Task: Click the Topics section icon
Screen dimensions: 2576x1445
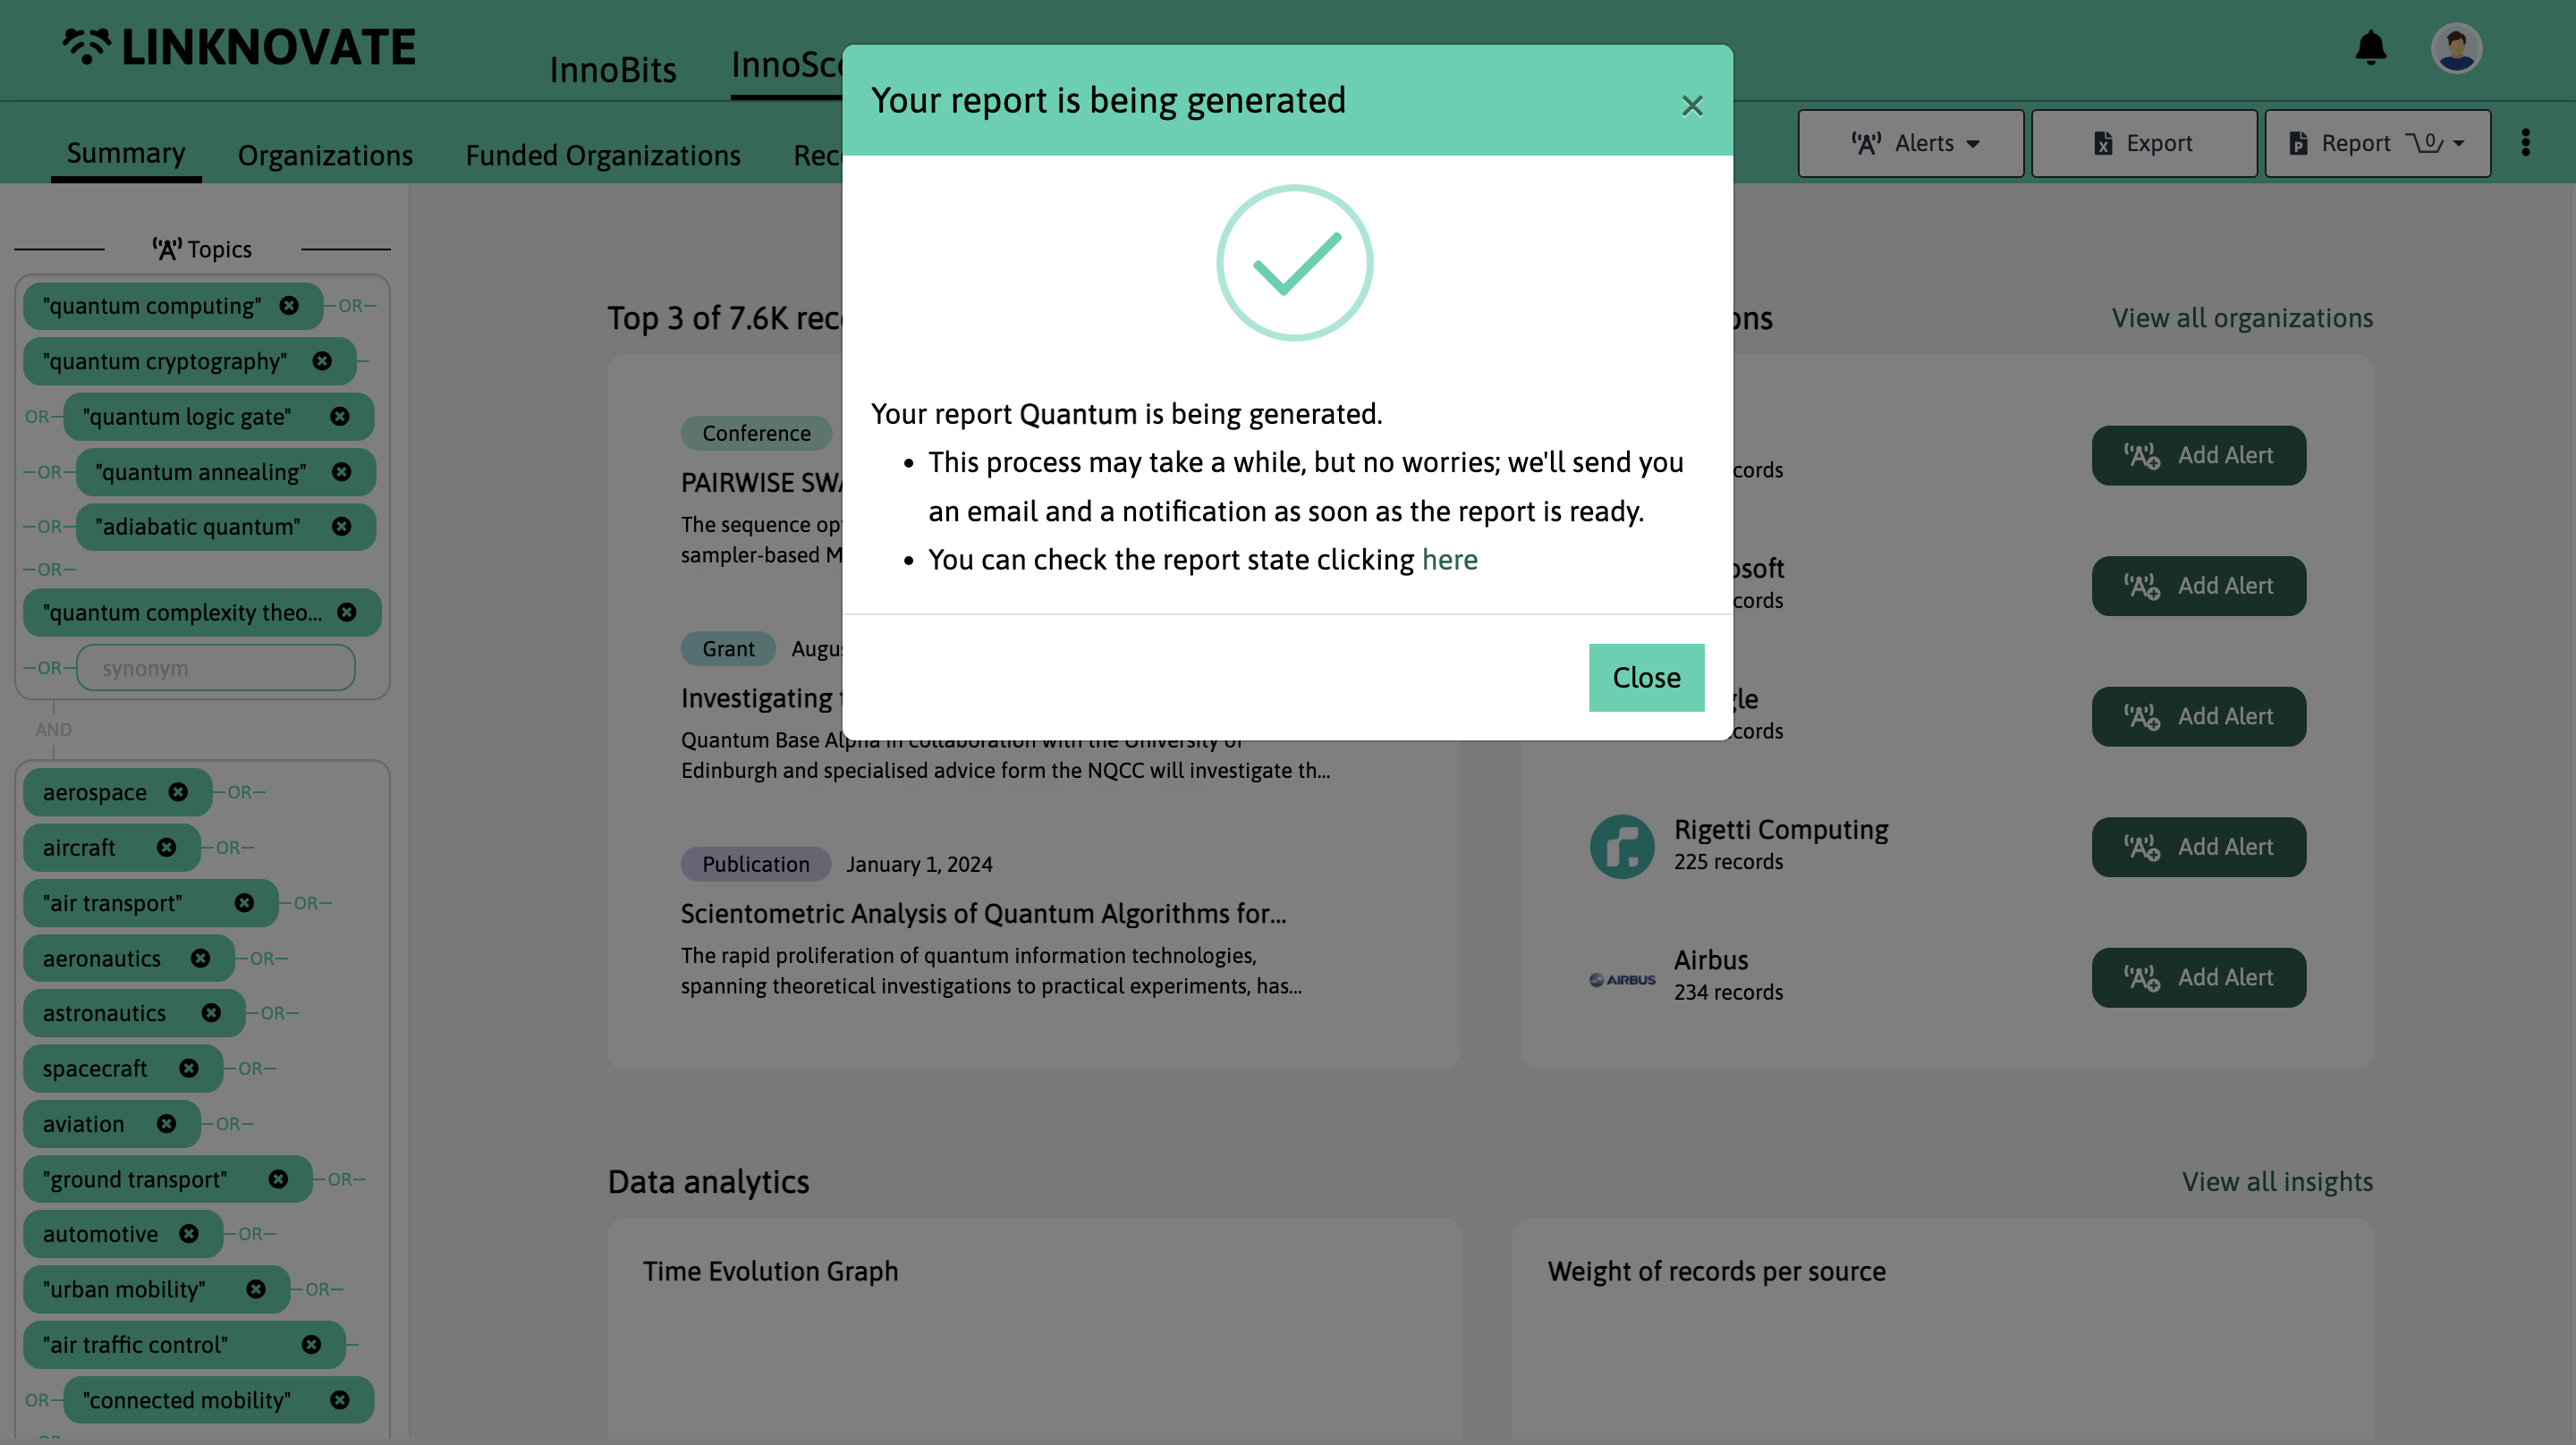Action: (x=168, y=249)
